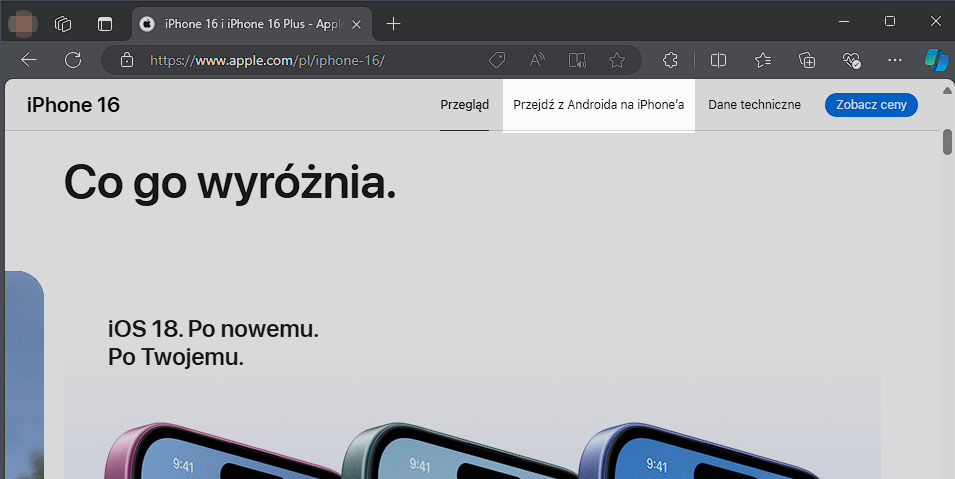Image resolution: width=955 pixels, height=479 pixels.
Task: Open the Extensions puzzle icon
Action: [x=670, y=60]
